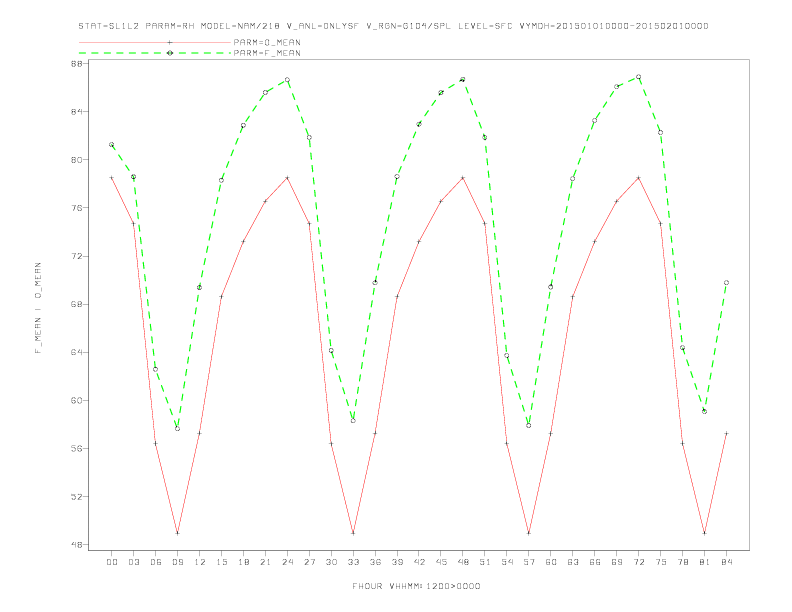Click the x-axis tick label 69
The image size is (792, 612).
pos(617,562)
